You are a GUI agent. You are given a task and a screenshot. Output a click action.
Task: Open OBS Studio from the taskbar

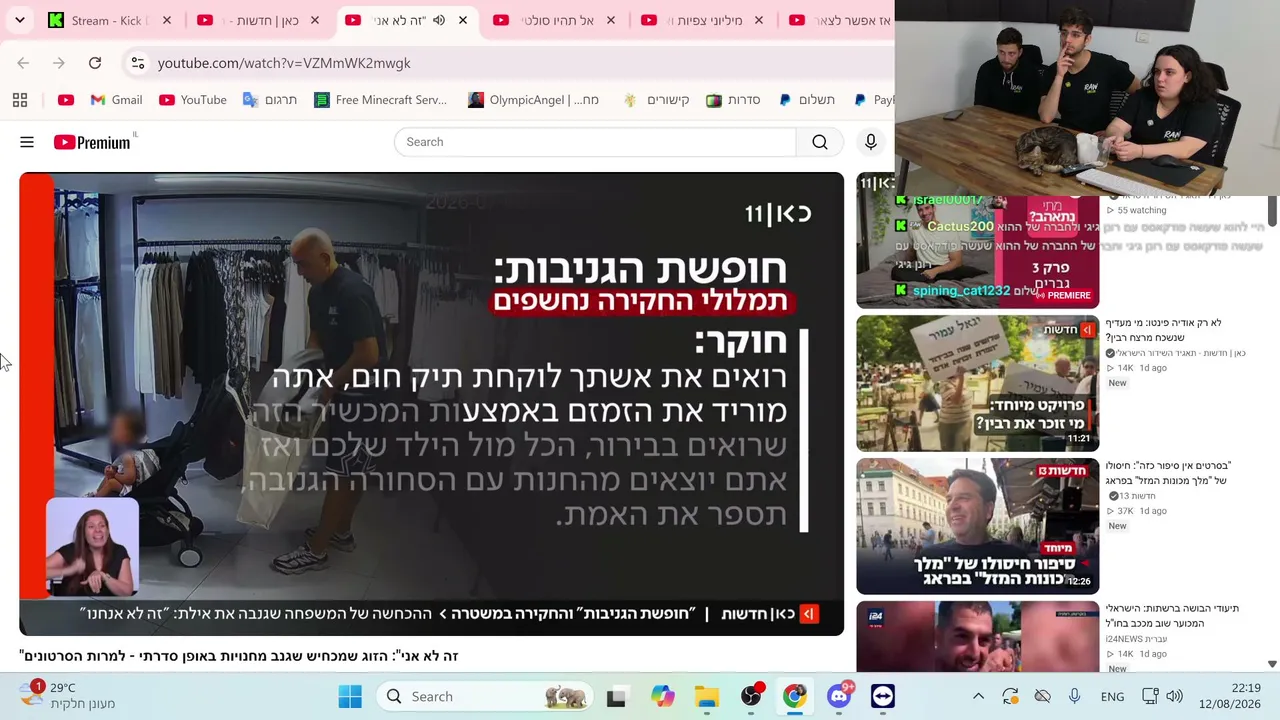[x=751, y=696]
